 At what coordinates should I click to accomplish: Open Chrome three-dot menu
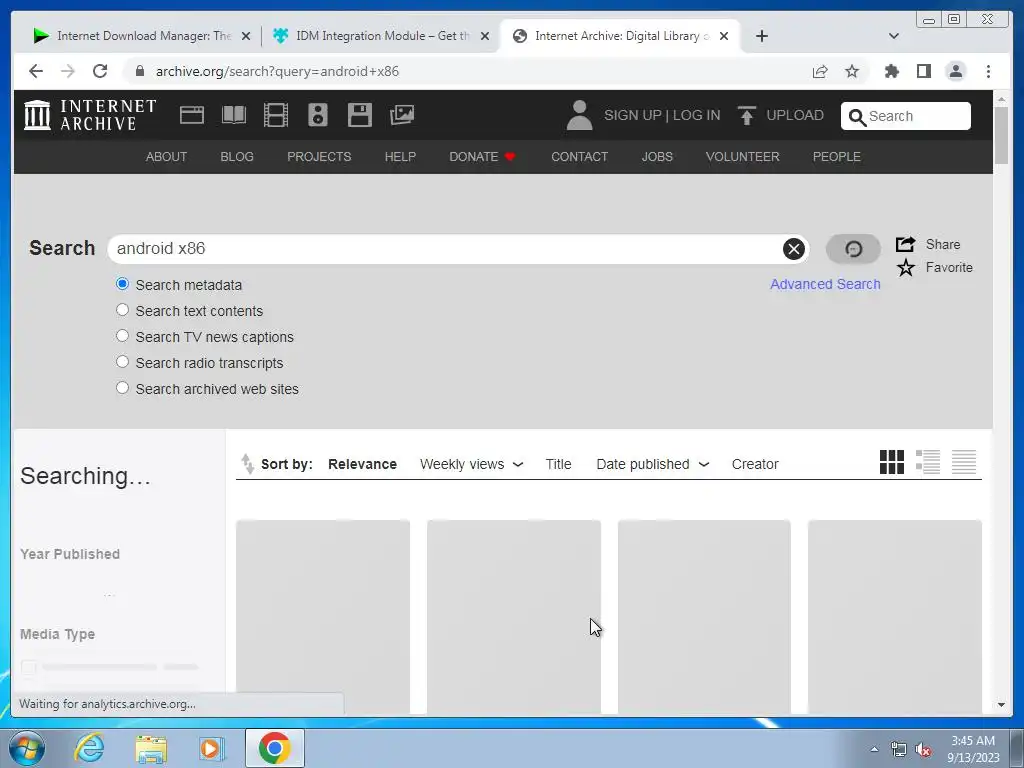(x=988, y=71)
